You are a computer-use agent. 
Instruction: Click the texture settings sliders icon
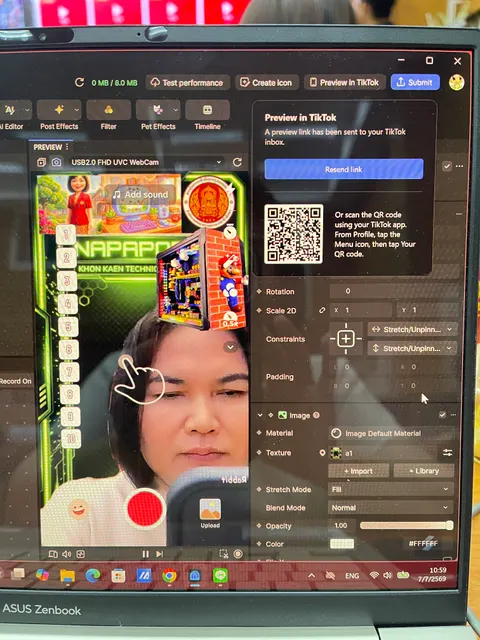[x=447, y=452]
